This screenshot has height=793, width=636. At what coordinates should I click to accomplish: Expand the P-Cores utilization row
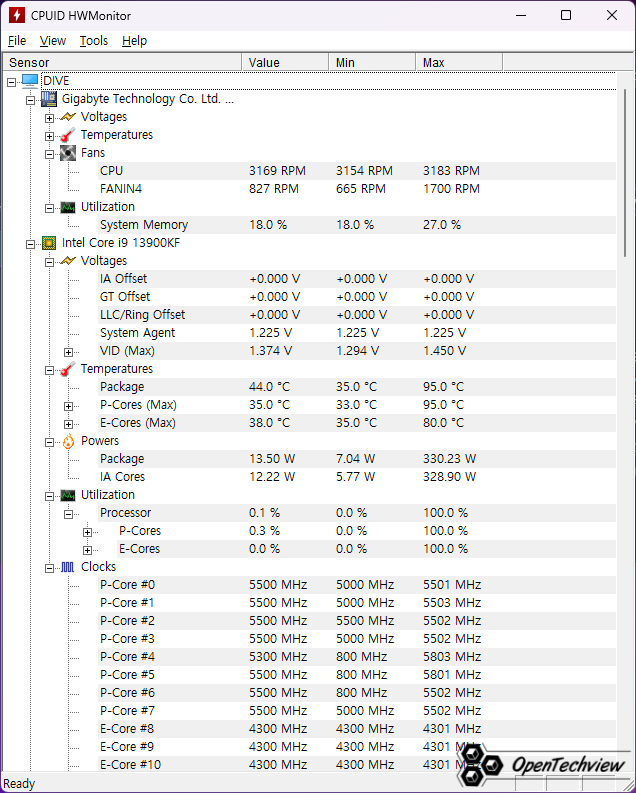pos(87,532)
